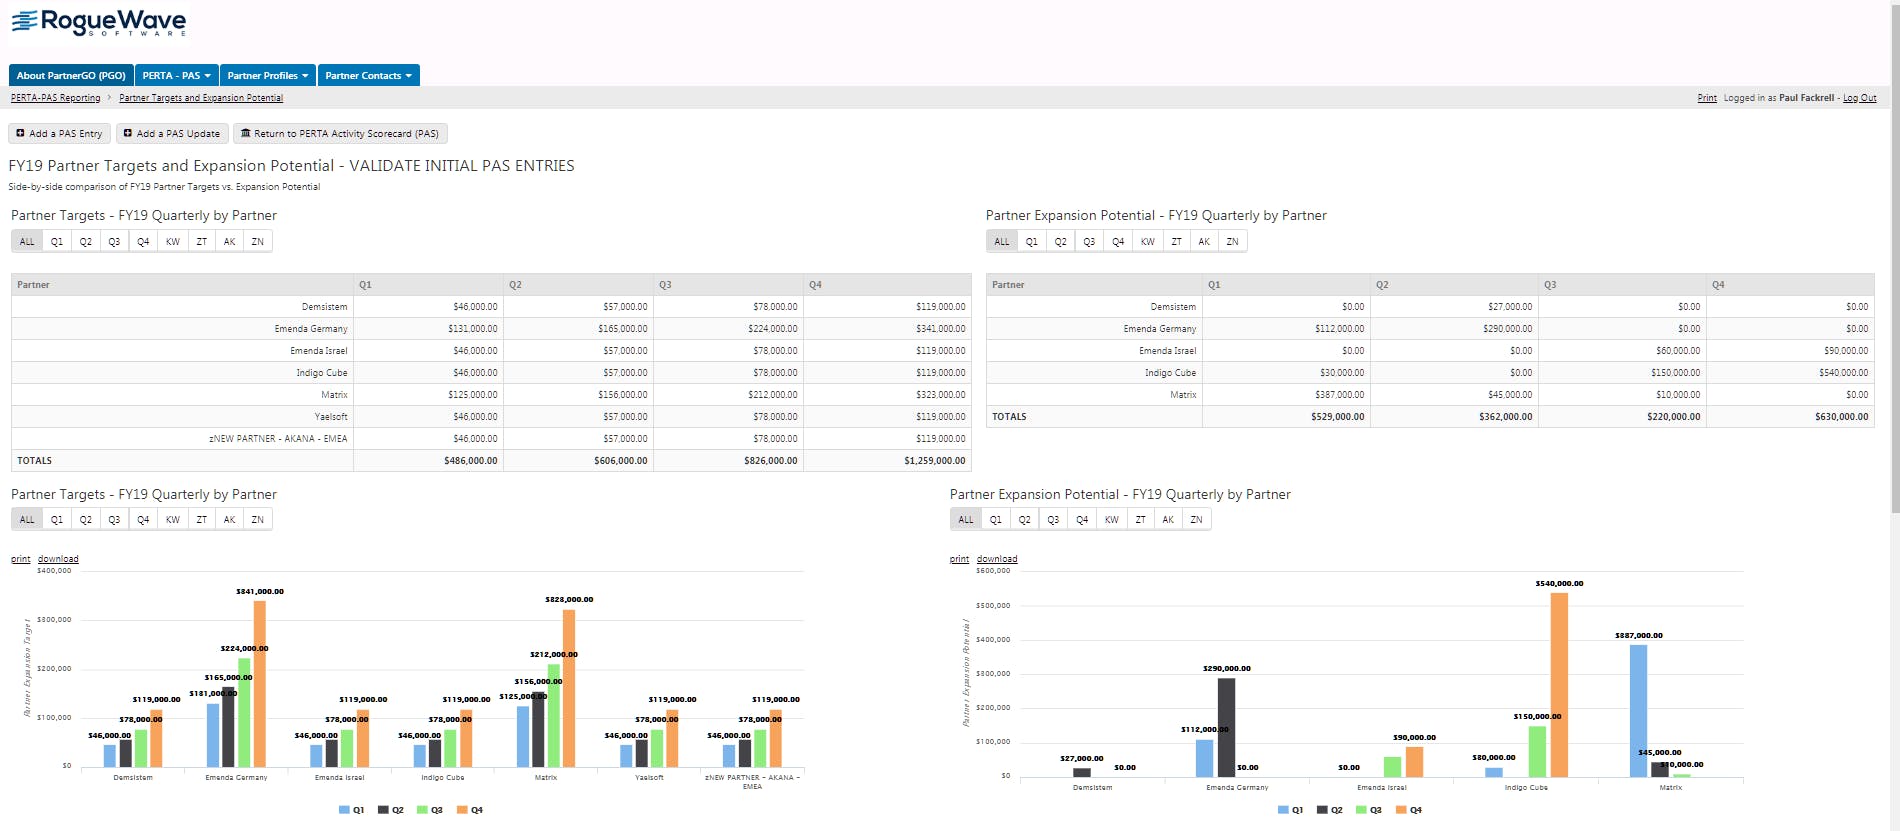Click the $341,000.00 orange Emenda Germany bar

coord(260,684)
